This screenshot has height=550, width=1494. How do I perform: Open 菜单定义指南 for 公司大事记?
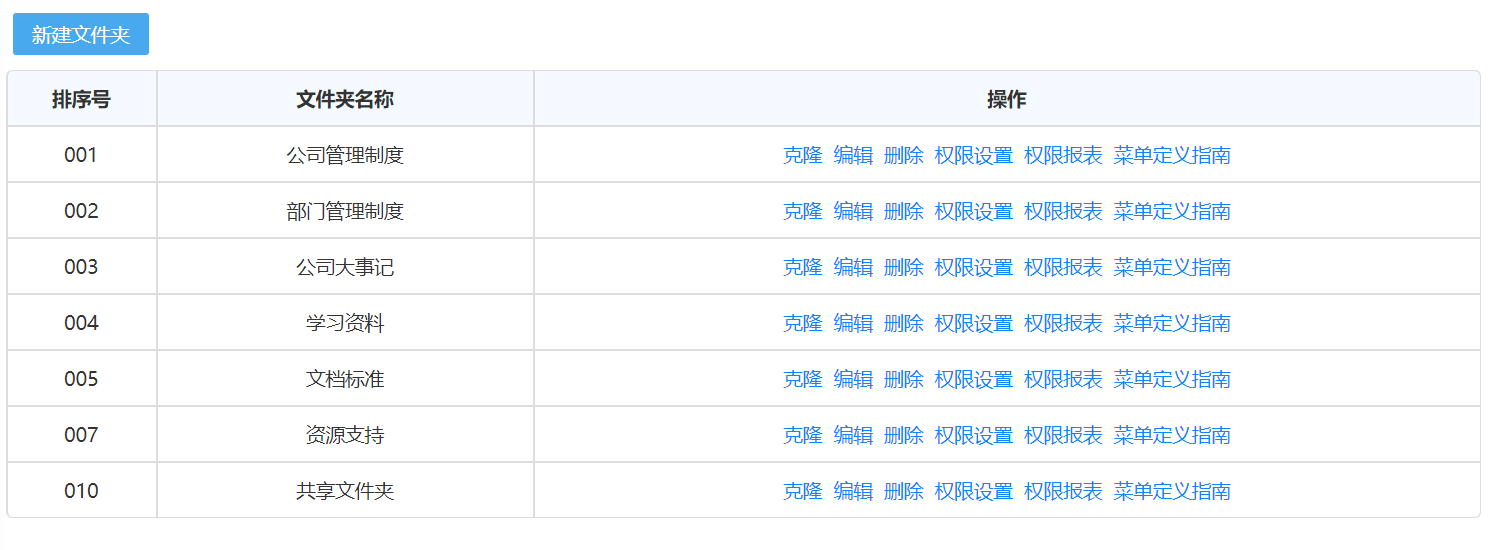[1172, 267]
